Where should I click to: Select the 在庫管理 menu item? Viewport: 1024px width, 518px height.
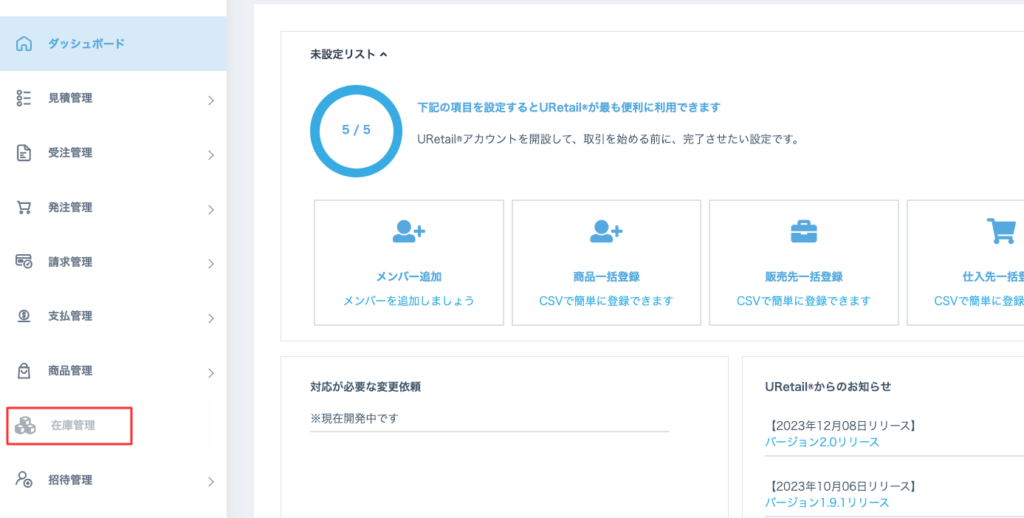tap(73, 426)
